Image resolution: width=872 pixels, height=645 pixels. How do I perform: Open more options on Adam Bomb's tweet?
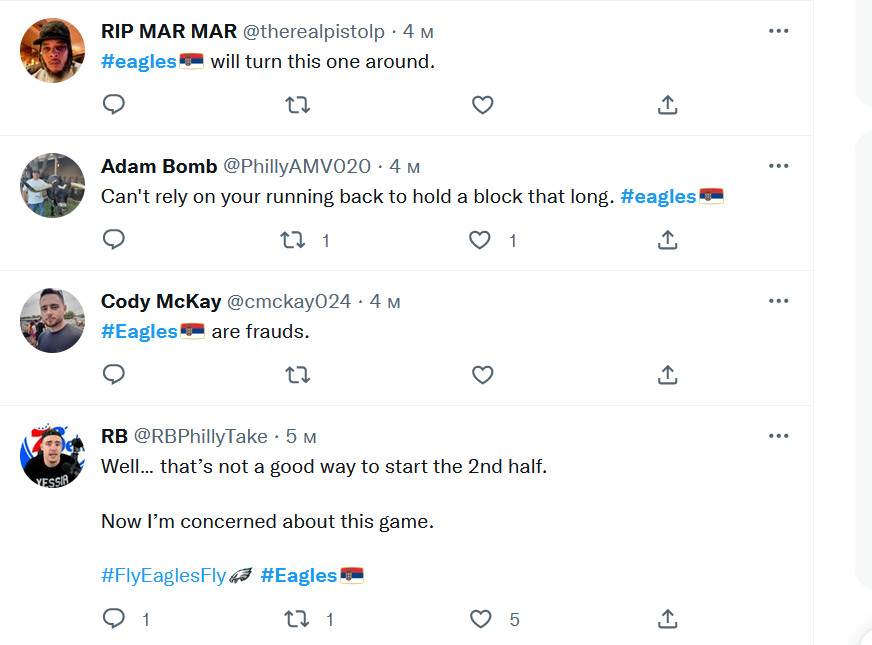[x=778, y=166]
